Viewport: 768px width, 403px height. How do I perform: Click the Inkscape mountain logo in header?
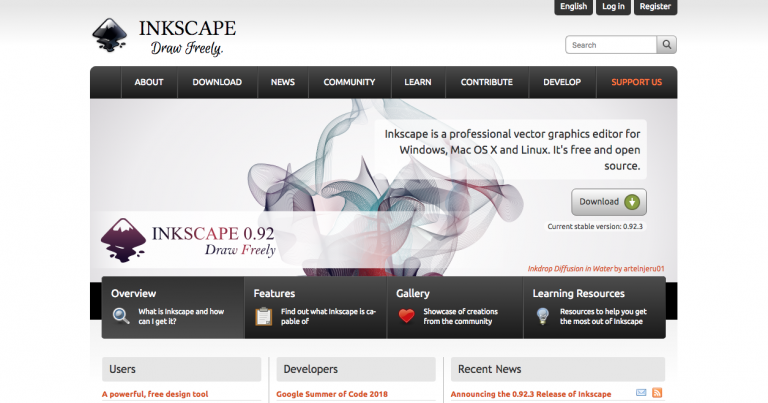pyautogui.click(x=109, y=35)
